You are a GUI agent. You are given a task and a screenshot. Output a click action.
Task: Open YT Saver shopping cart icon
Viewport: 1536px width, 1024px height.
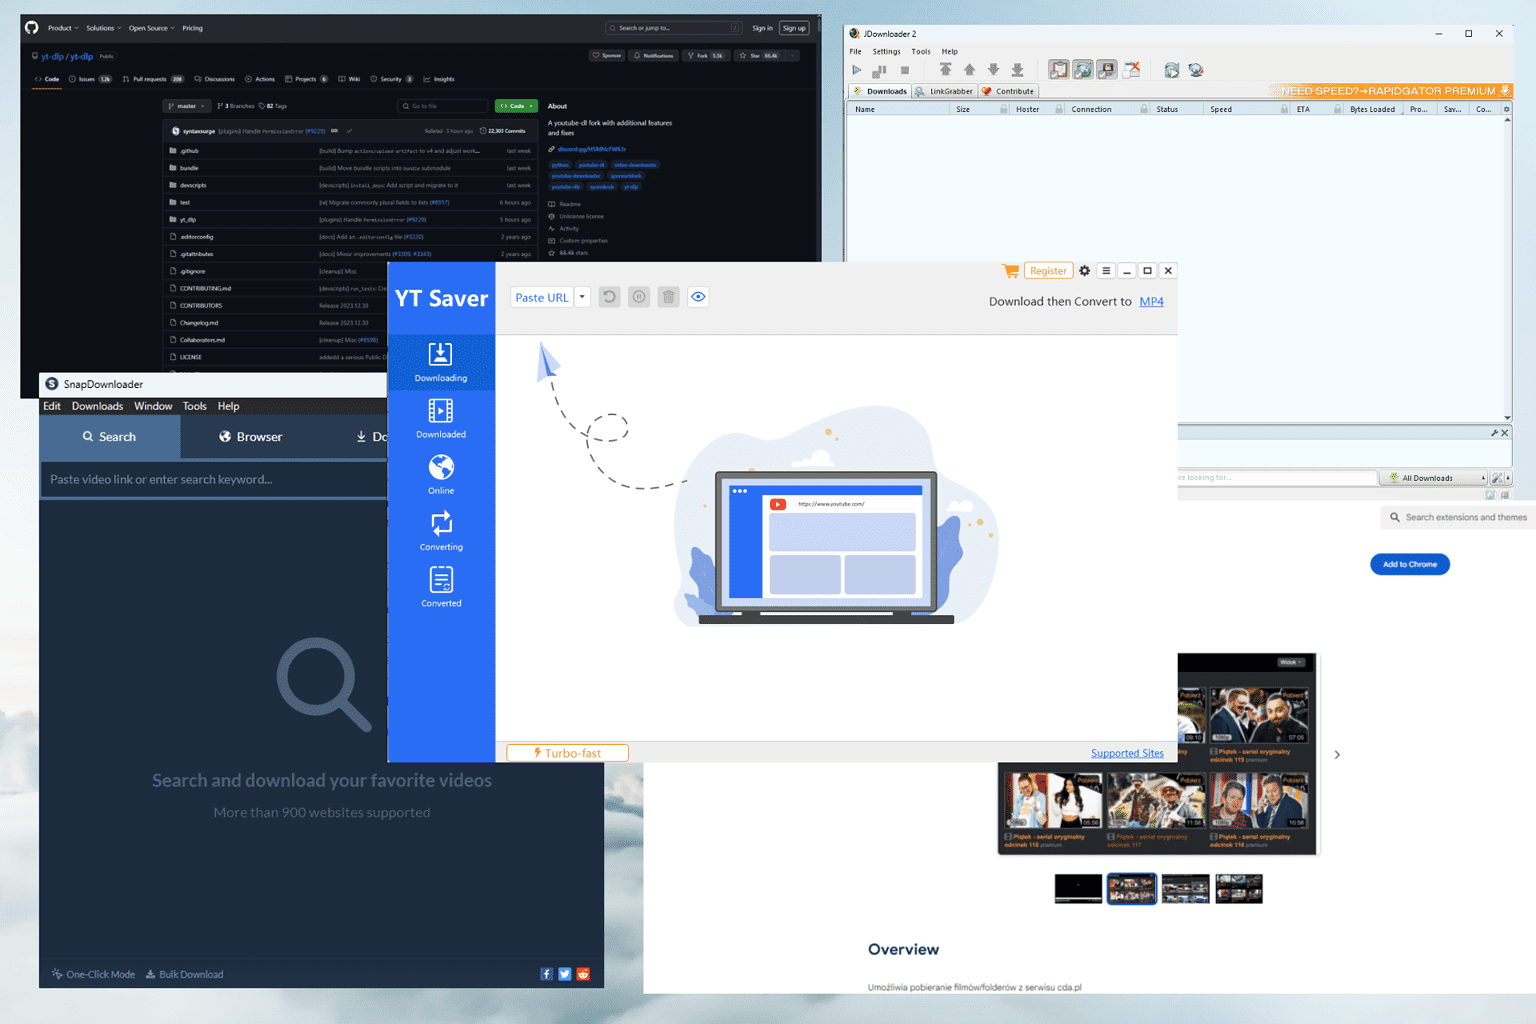1011,271
